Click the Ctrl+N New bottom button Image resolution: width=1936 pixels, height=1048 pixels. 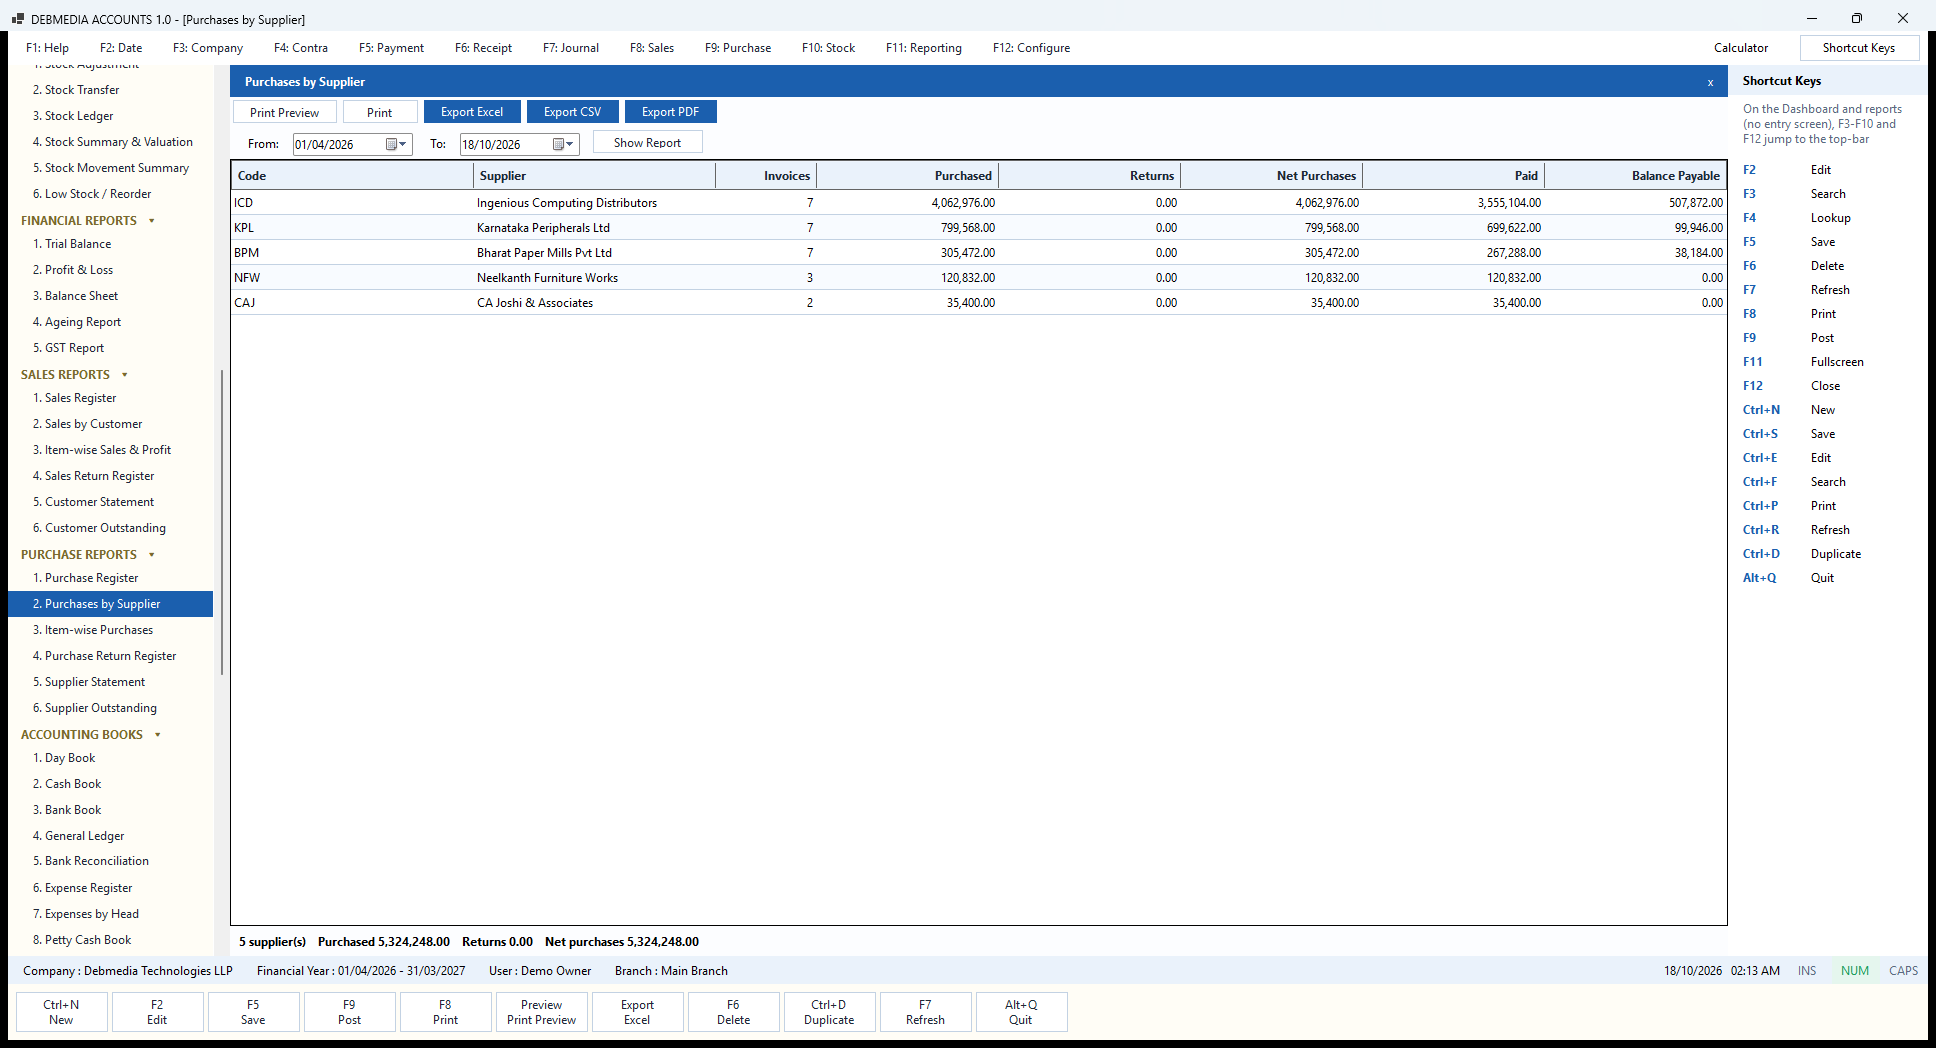61,1012
